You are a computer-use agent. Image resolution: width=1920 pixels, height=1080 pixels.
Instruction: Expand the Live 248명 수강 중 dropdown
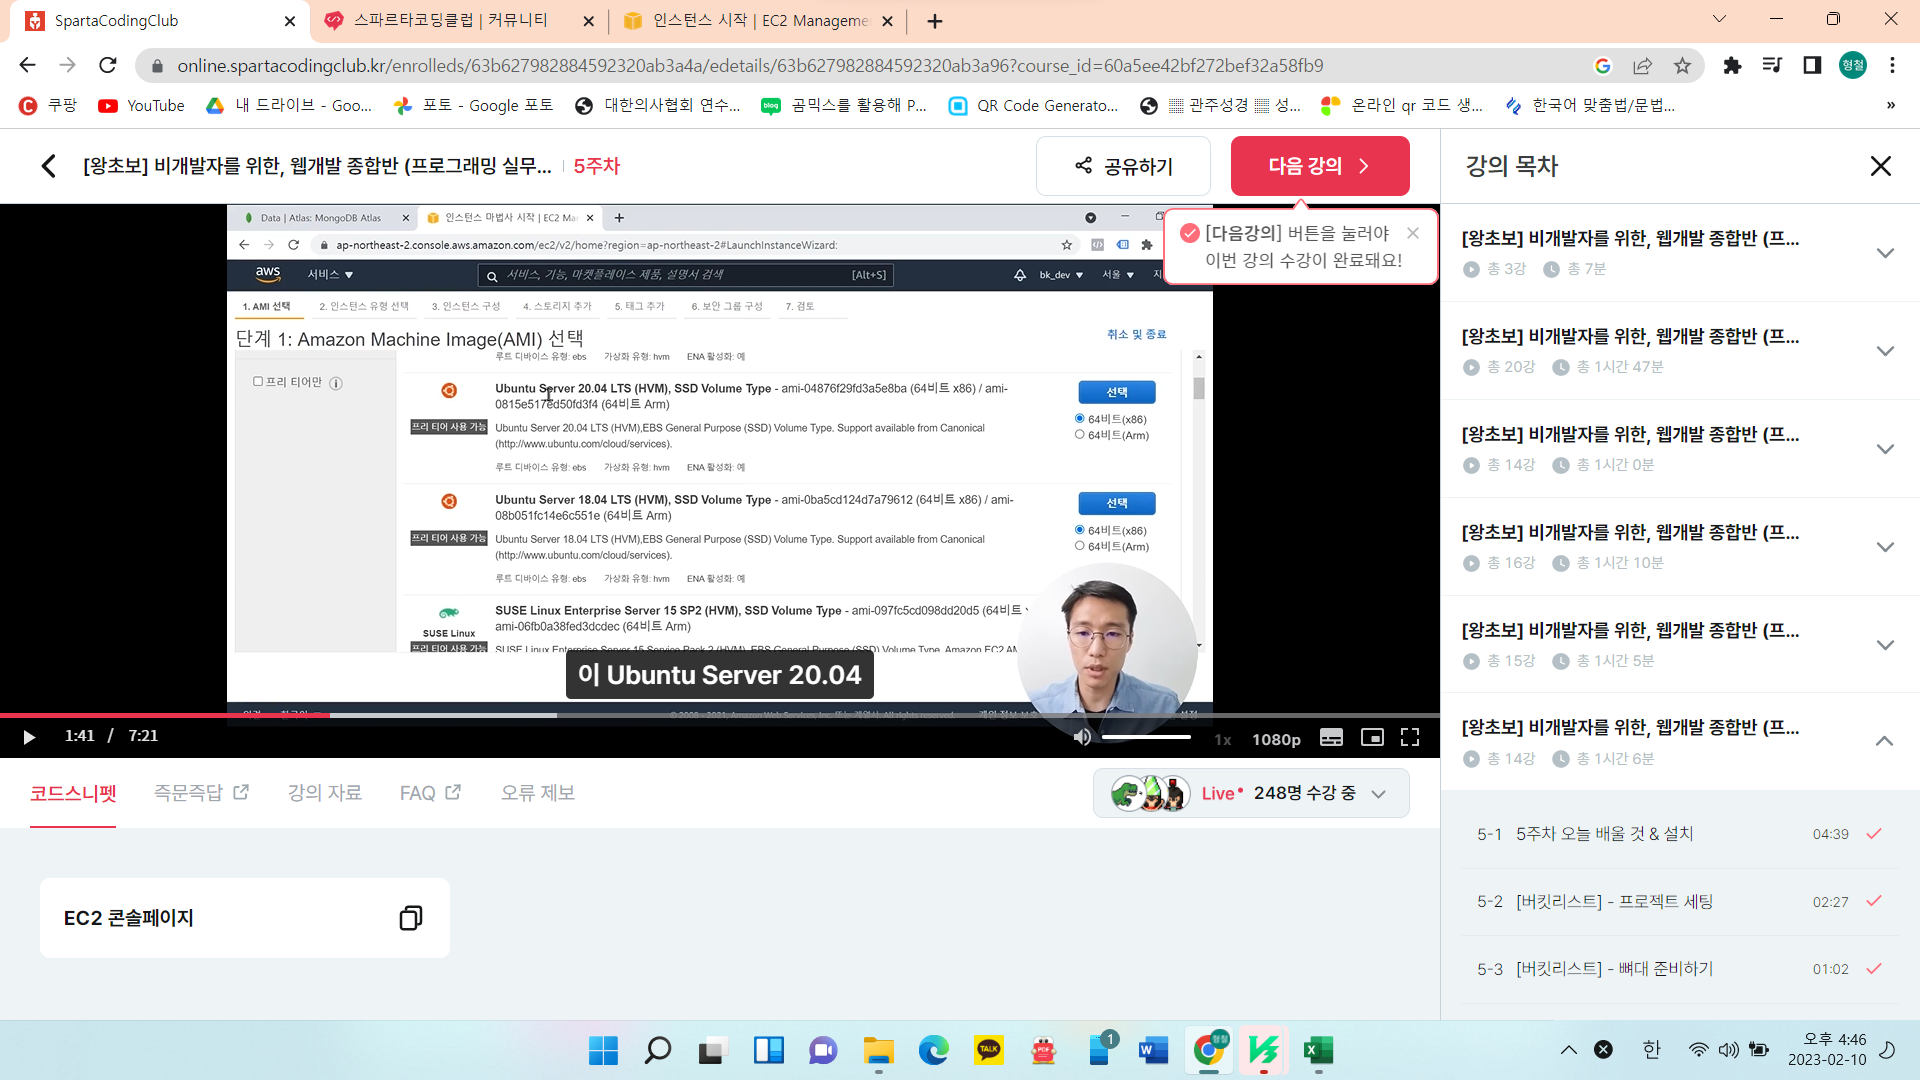1251,793
